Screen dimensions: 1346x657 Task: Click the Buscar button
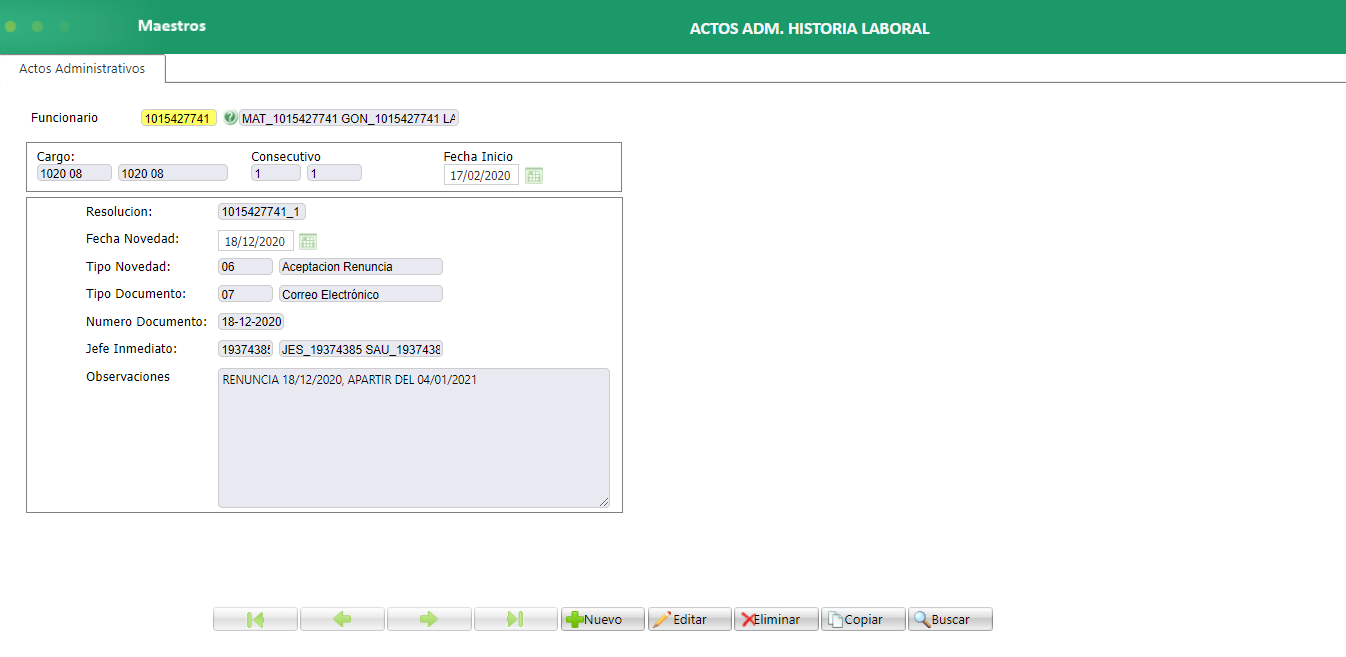pyautogui.click(x=951, y=620)
